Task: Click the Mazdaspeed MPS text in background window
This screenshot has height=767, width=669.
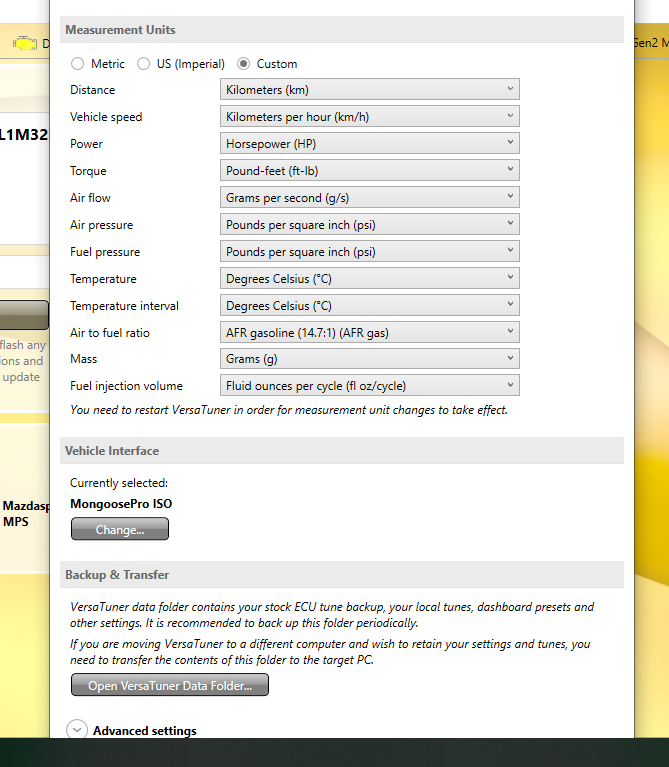Action: 25,514
